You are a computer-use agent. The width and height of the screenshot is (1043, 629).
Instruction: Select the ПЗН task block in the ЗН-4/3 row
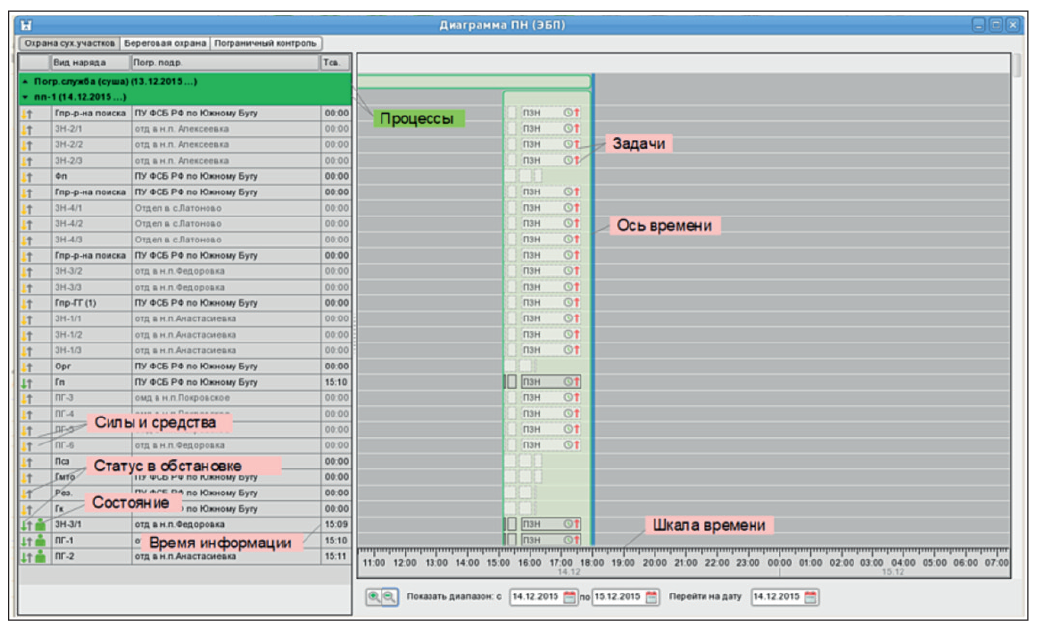pyautogui.click(x=551, y=239)
